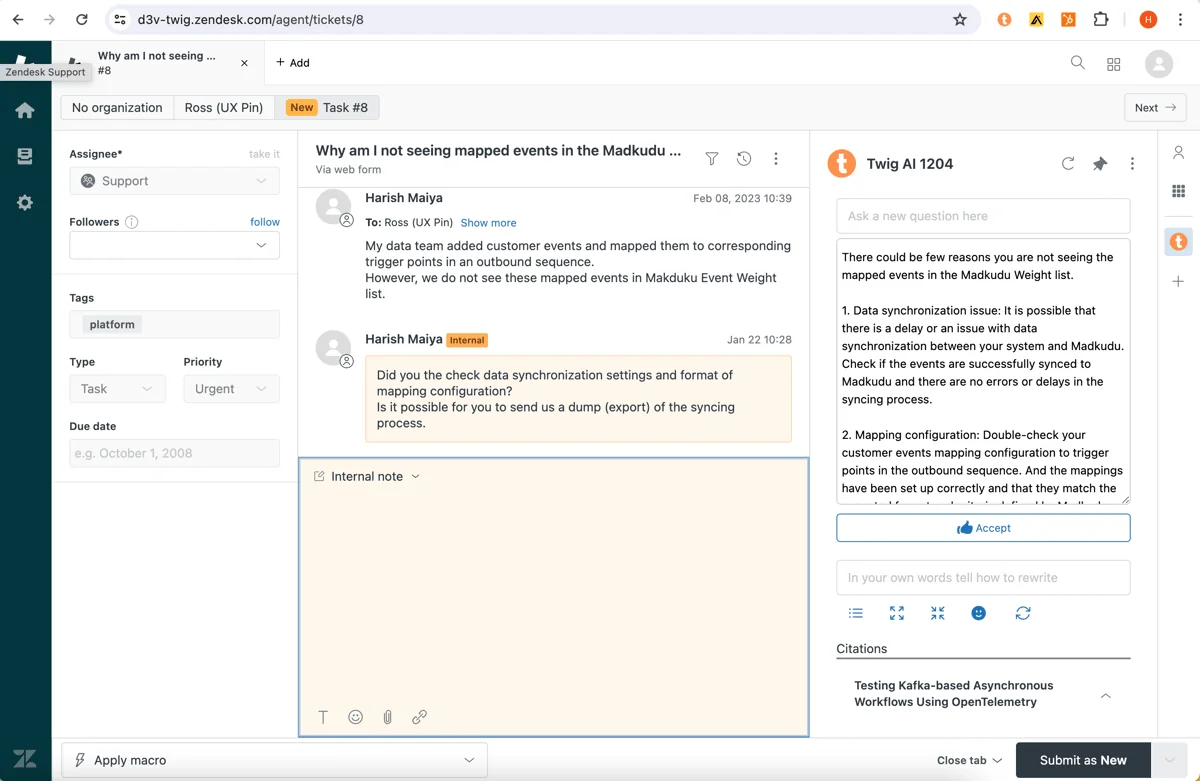Switch reply mode via Internal note dropdown

tap(367, 476)
